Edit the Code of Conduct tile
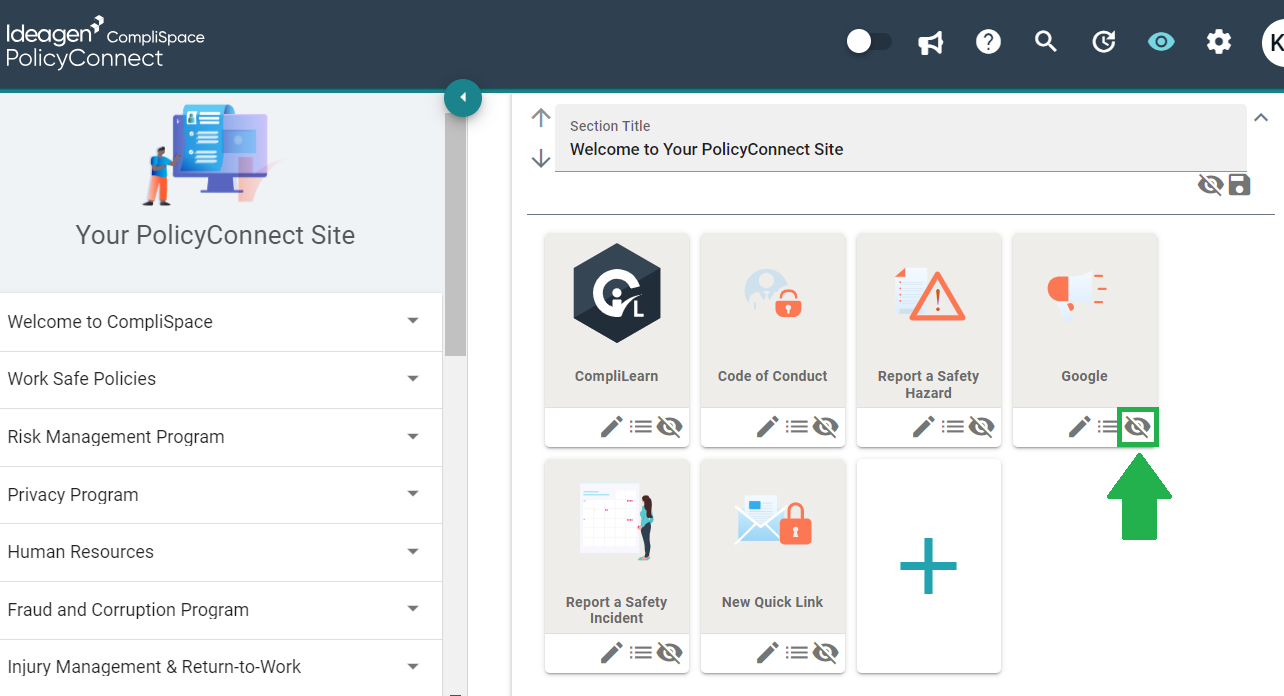 (767, 427)
